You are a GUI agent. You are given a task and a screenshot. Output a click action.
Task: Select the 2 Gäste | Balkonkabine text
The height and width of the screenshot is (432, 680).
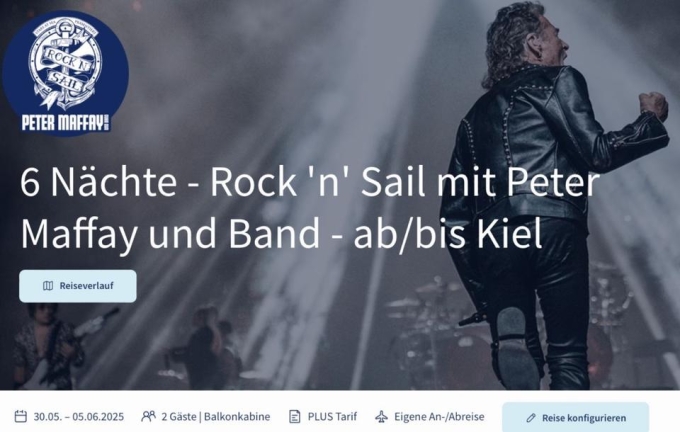click(x=216, y=417)
